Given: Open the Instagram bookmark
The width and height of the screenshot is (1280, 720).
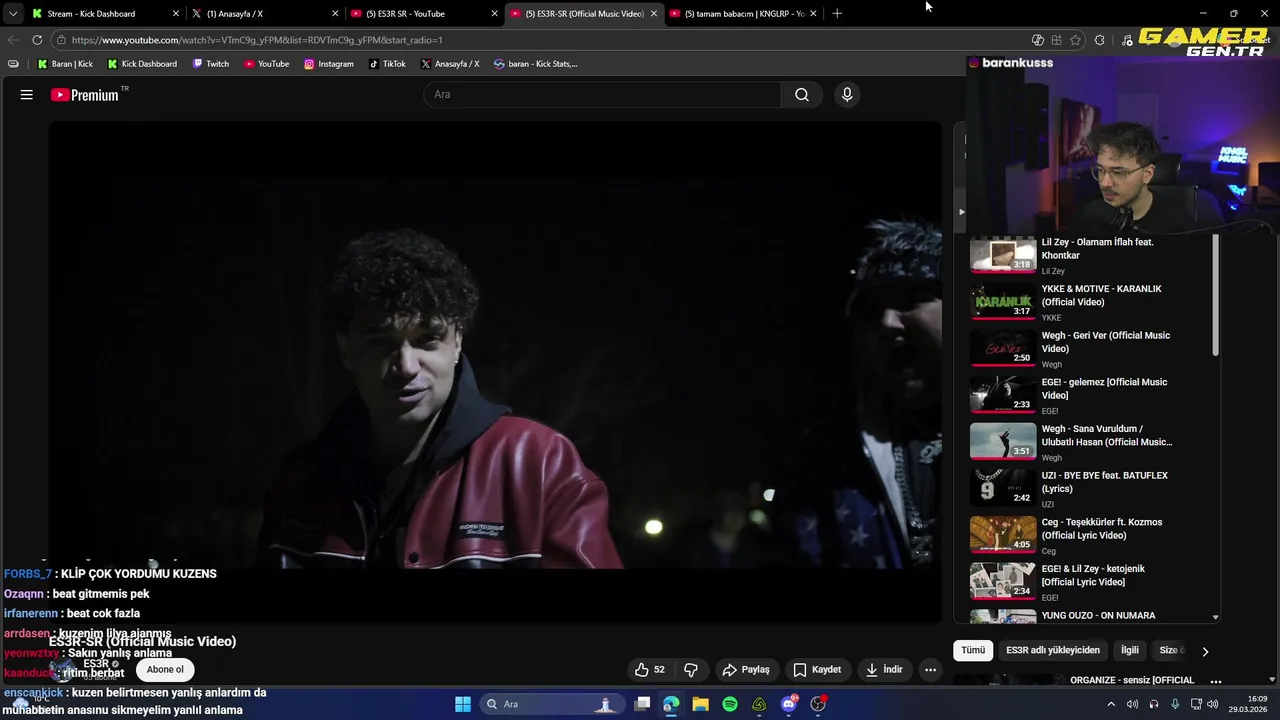Looking at the screenshot, I should pos(329,64).
